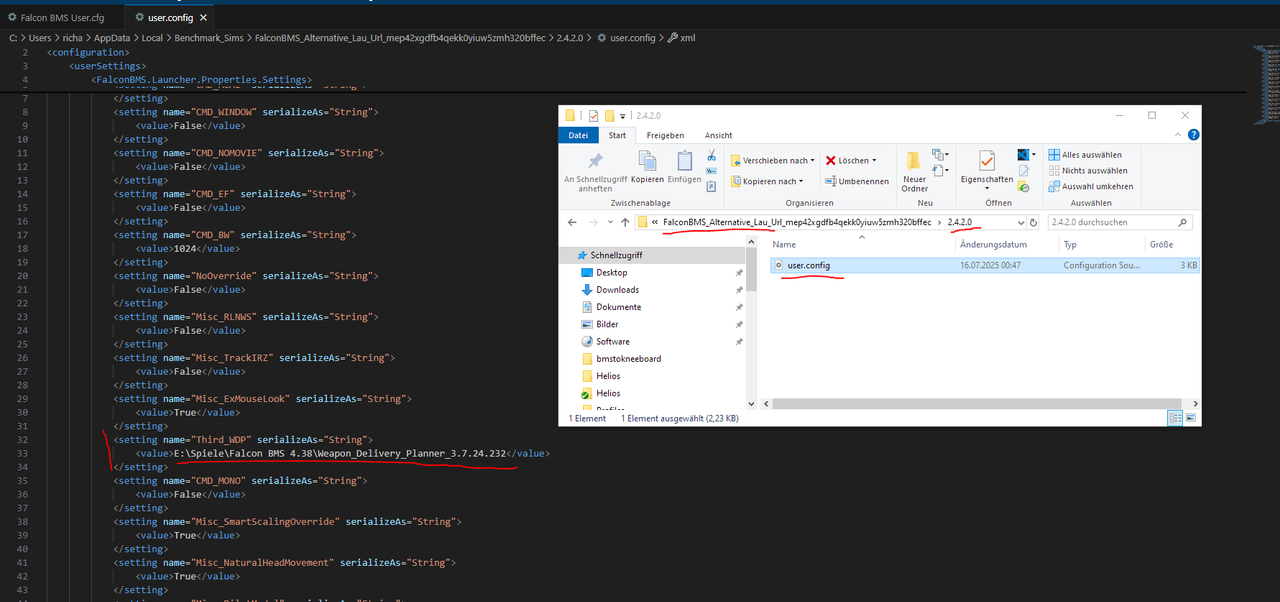Switch to the Falcon BMS User.cfg editor tab
The width and height of the screenshot is (1280, 602).
tap(62, 18)
